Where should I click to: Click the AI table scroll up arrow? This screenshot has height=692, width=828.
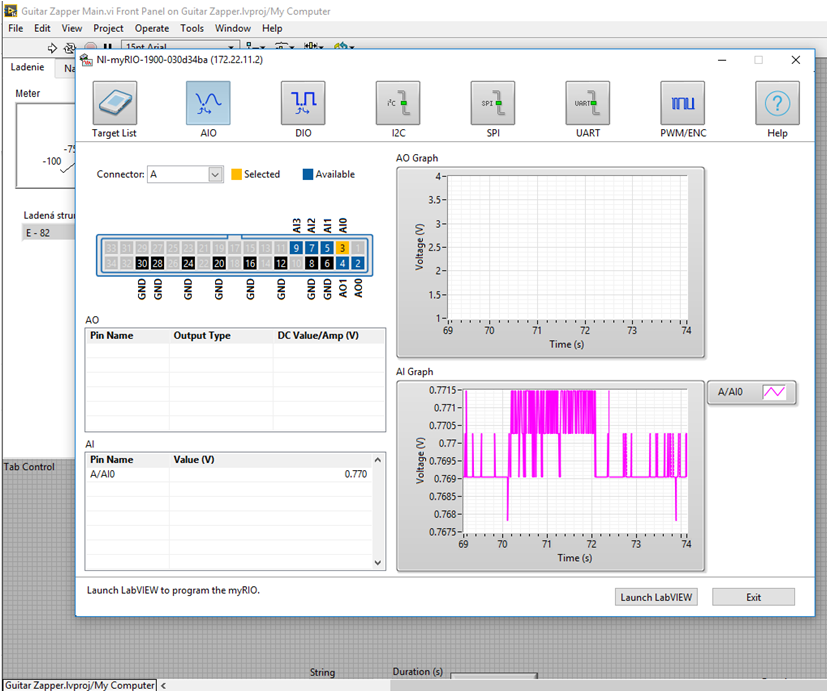(378, 460)
